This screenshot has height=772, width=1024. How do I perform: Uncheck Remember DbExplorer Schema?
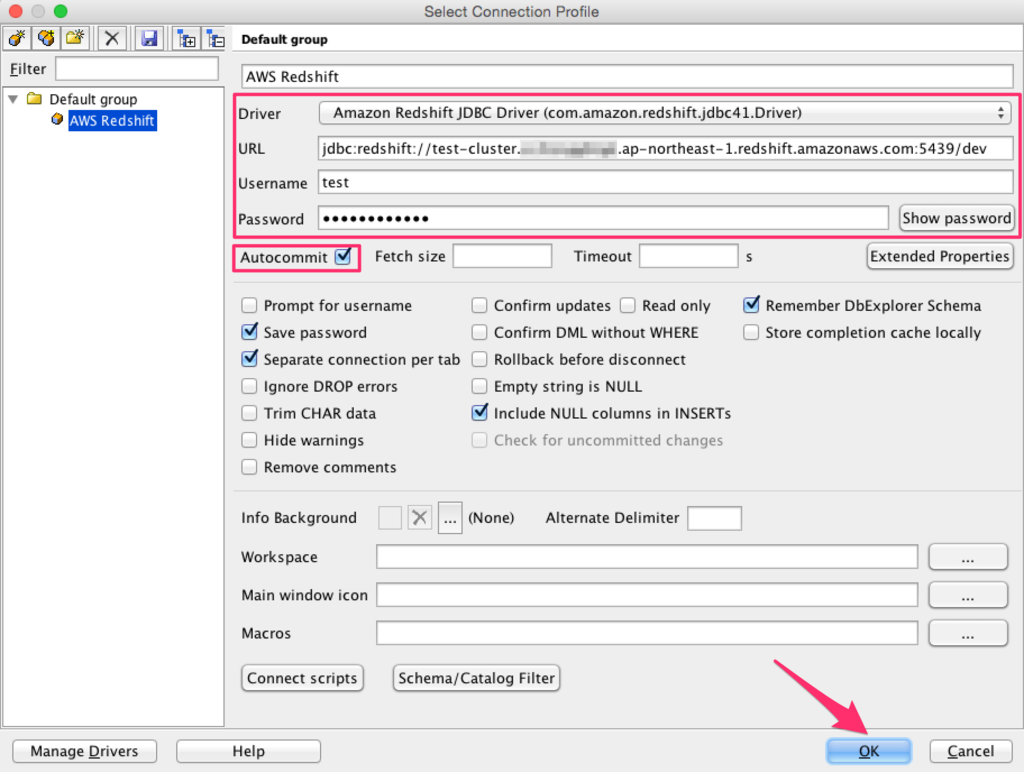751,305
